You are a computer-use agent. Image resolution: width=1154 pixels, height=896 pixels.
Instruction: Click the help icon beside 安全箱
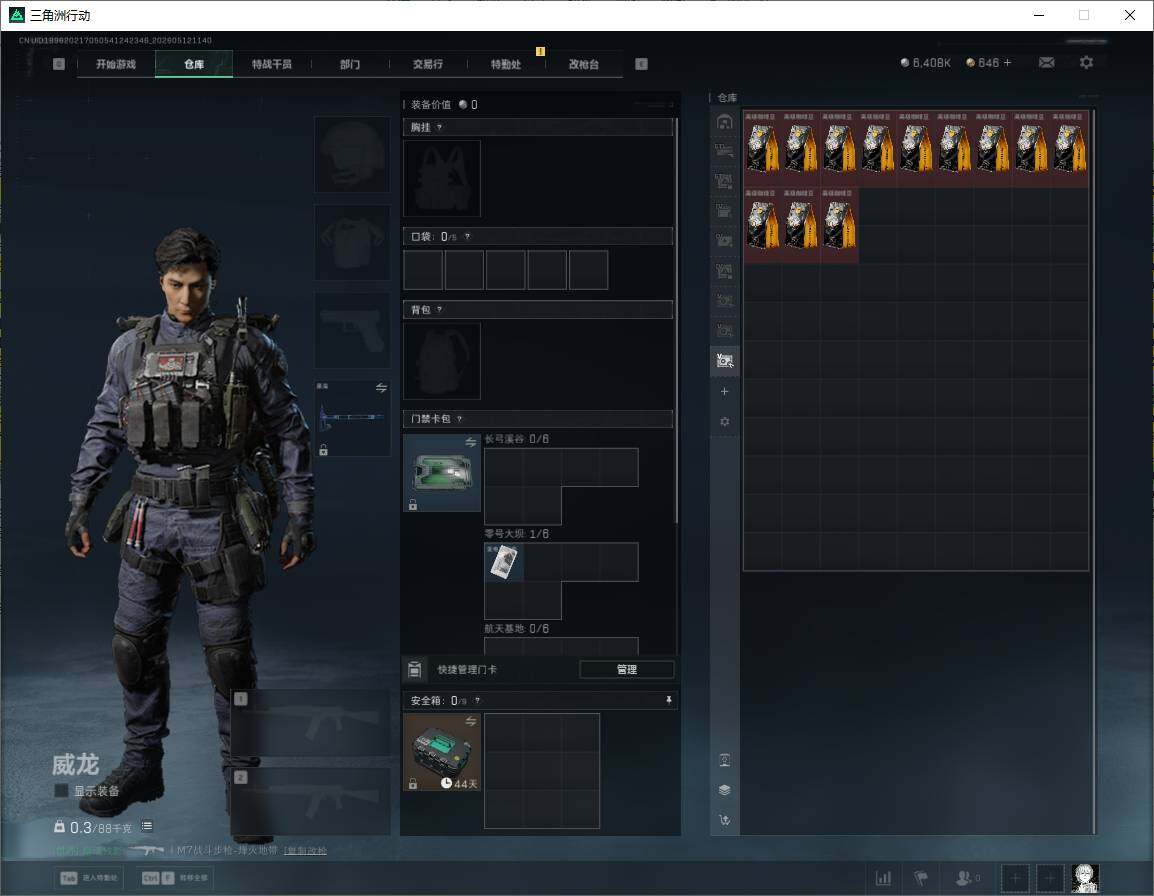point(477,700)
